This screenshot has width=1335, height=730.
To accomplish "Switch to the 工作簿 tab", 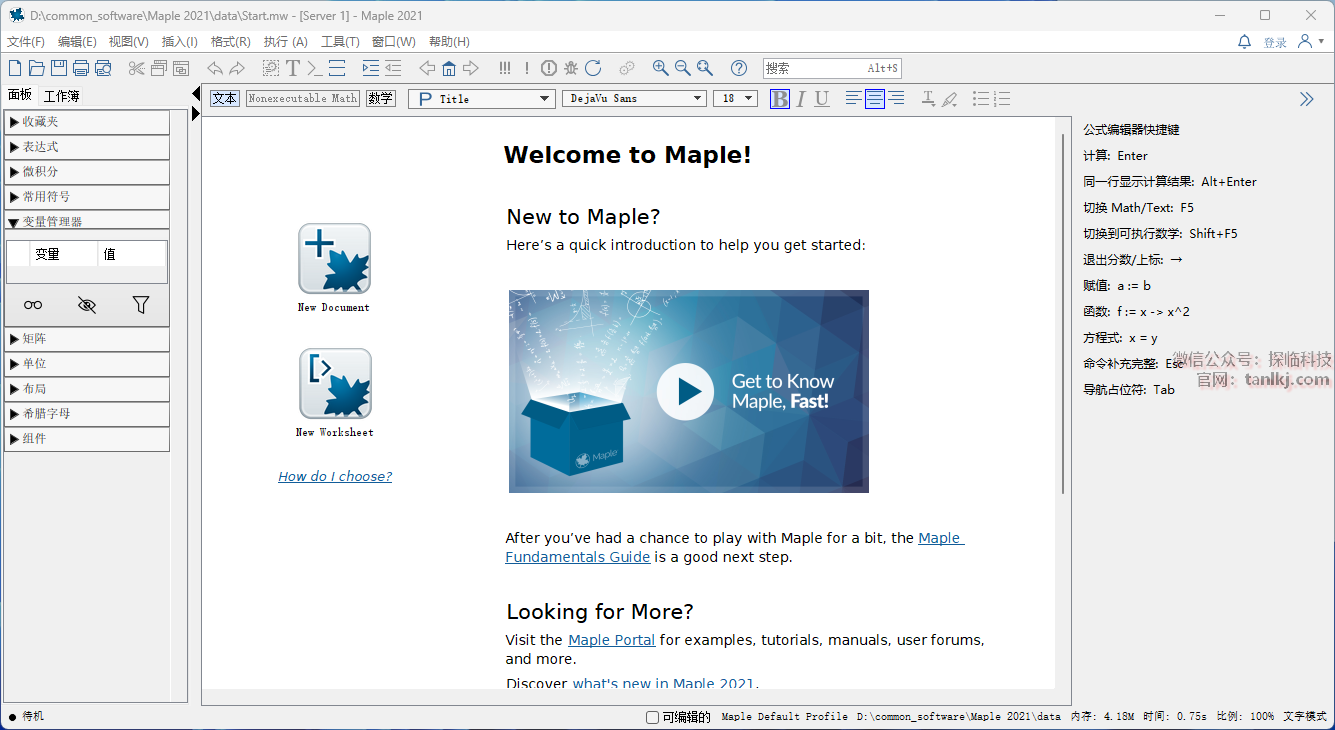I will [61, 96].
